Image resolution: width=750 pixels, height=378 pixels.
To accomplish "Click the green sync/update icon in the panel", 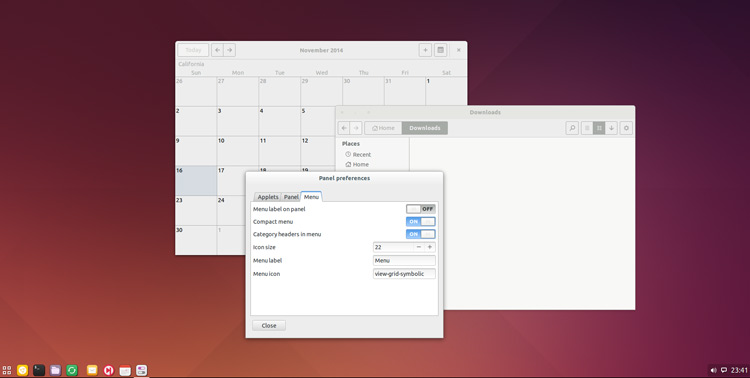I will pyautogui.click(x=72, y=370).
